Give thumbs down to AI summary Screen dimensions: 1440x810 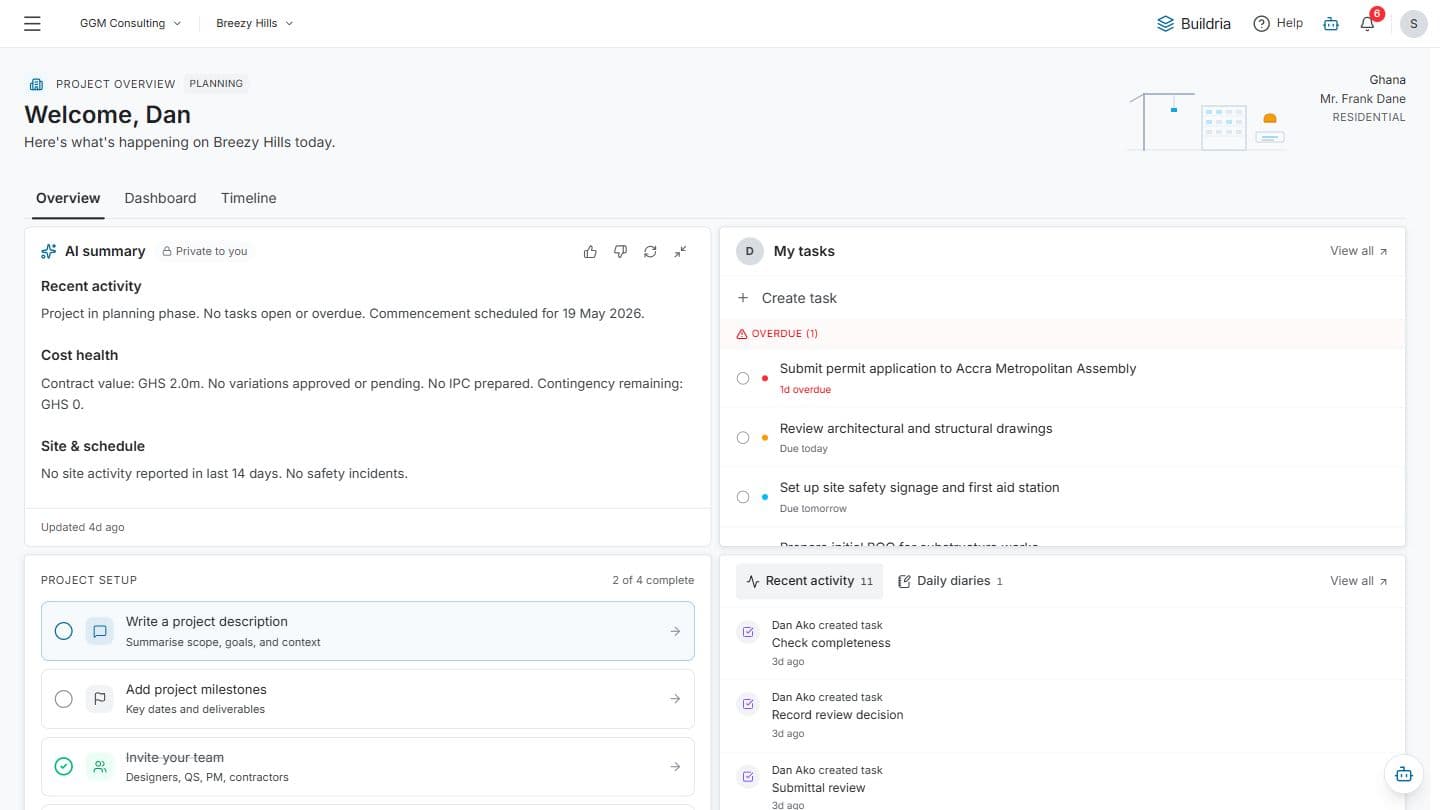tap(620, 252)
